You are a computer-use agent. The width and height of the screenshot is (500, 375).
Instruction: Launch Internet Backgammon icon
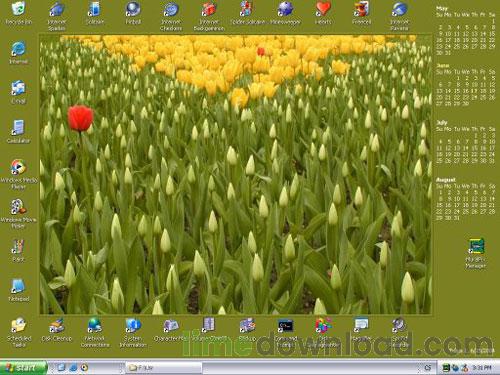tap(209, 16)
